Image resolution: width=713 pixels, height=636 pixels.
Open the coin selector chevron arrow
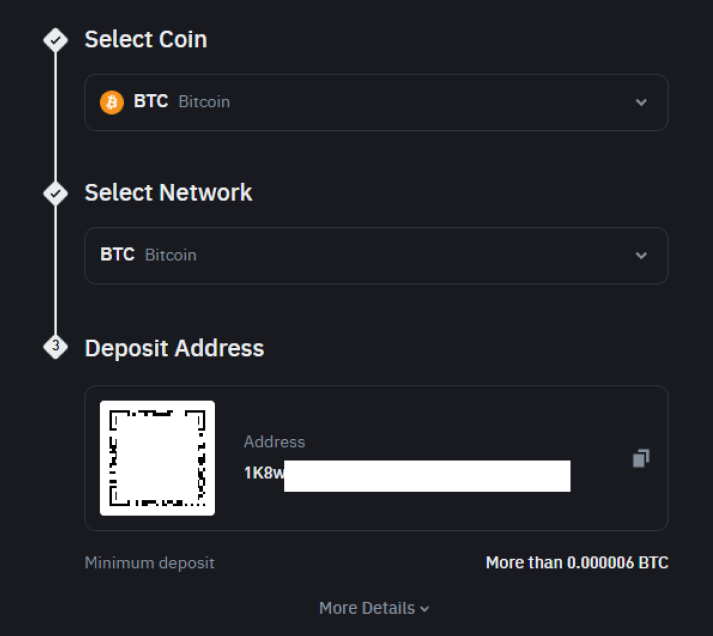point(641,102)
